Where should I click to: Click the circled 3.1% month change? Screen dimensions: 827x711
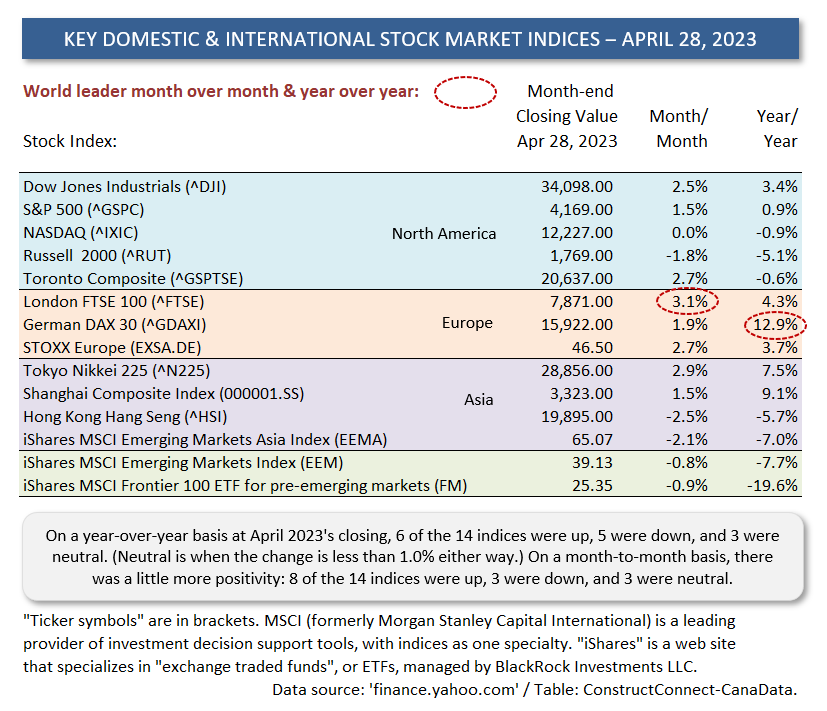[688, 302]
